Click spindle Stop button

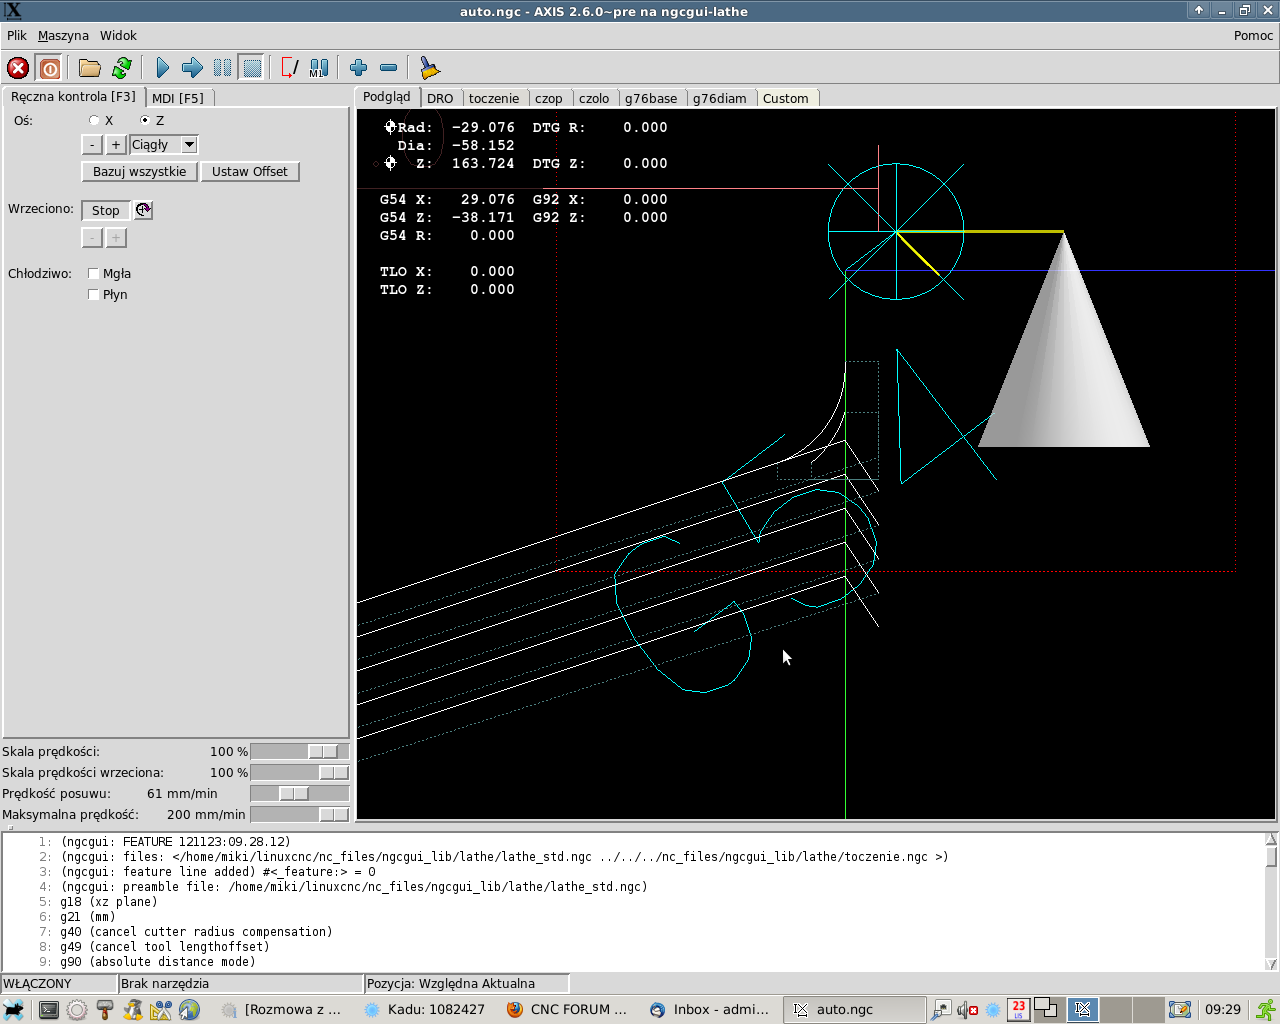point(106,210)
